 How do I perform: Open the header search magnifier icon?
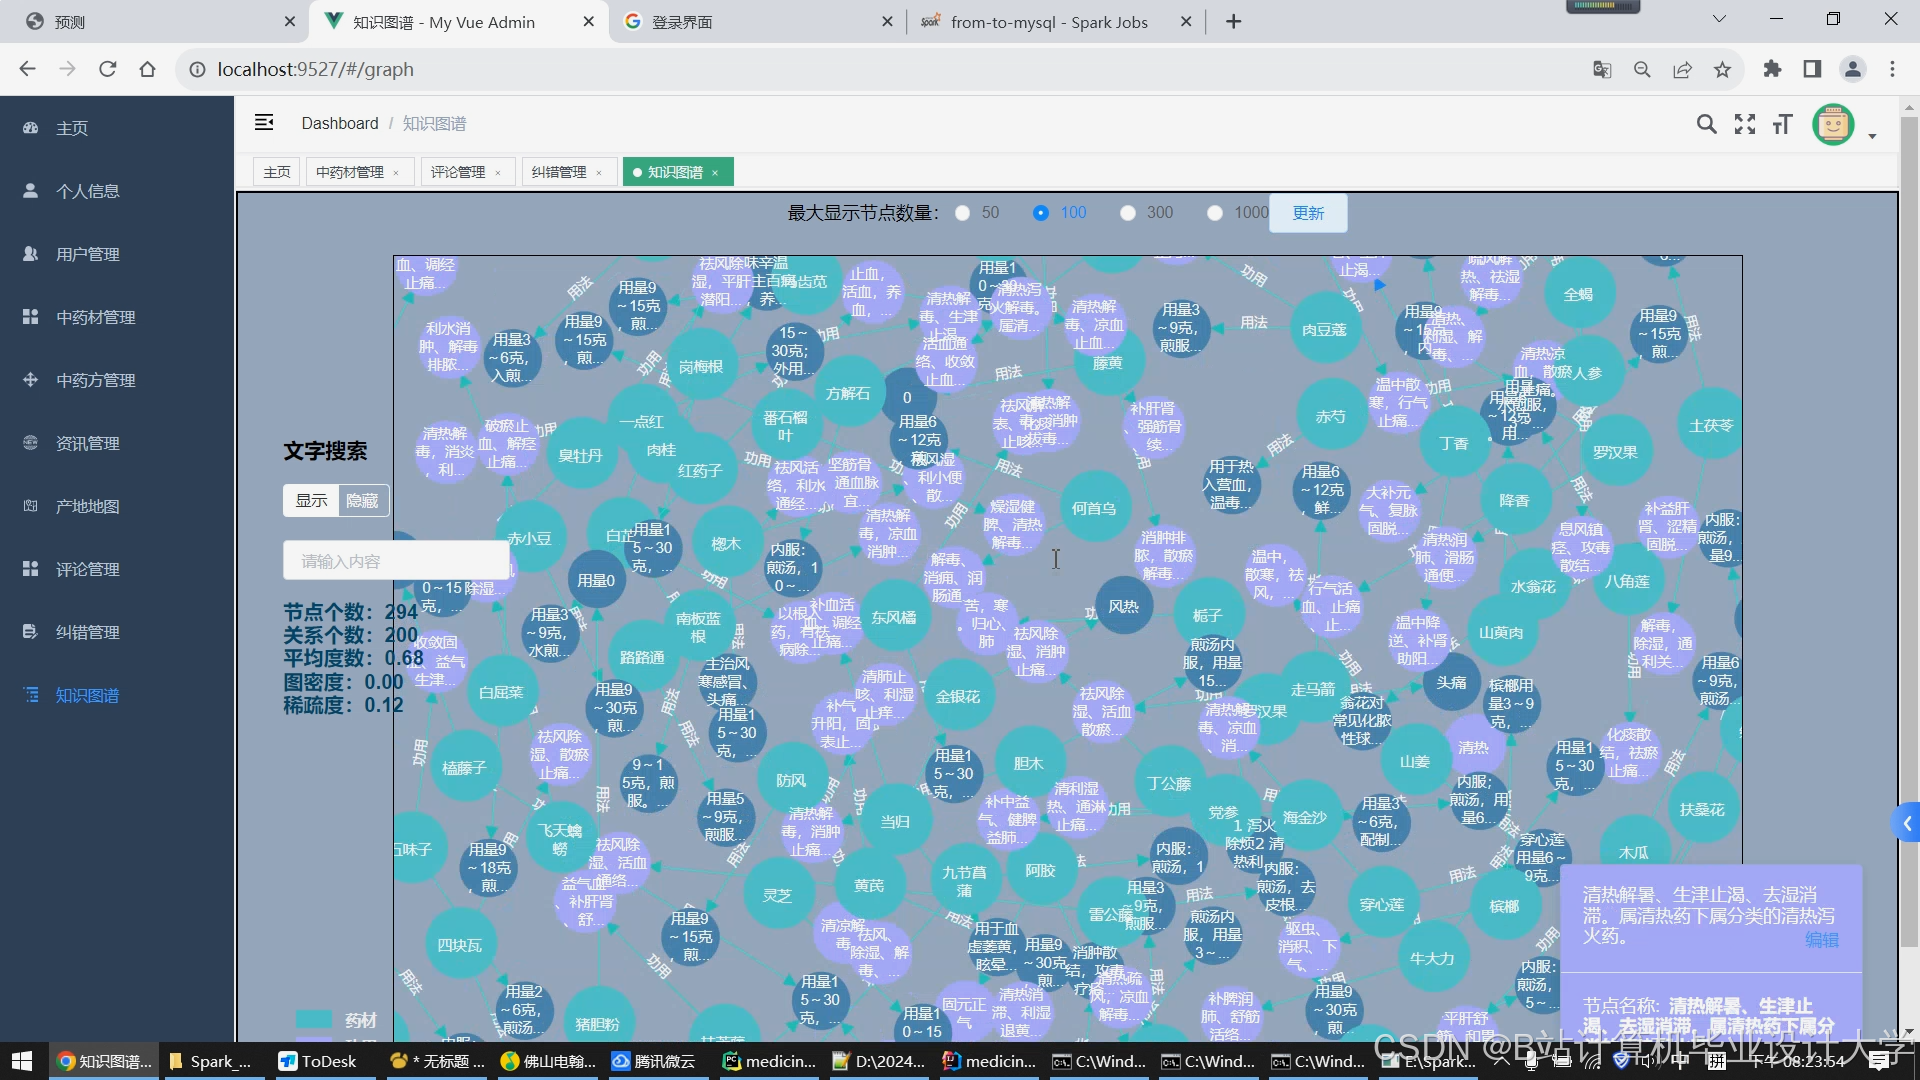point(1707,124)
